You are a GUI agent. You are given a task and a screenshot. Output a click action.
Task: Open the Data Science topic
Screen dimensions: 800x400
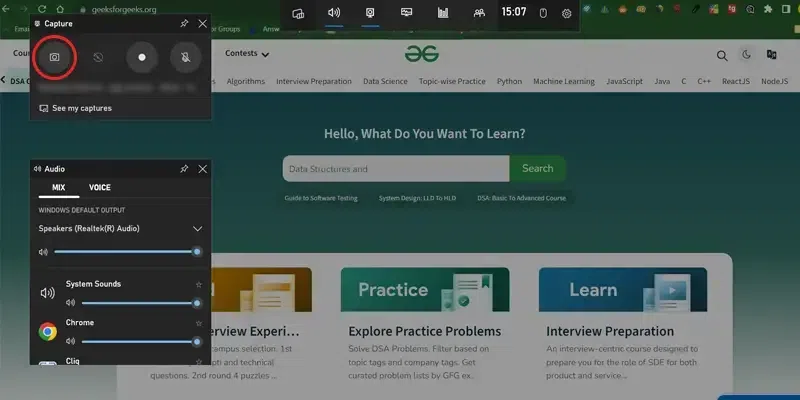tap(385, 81)
